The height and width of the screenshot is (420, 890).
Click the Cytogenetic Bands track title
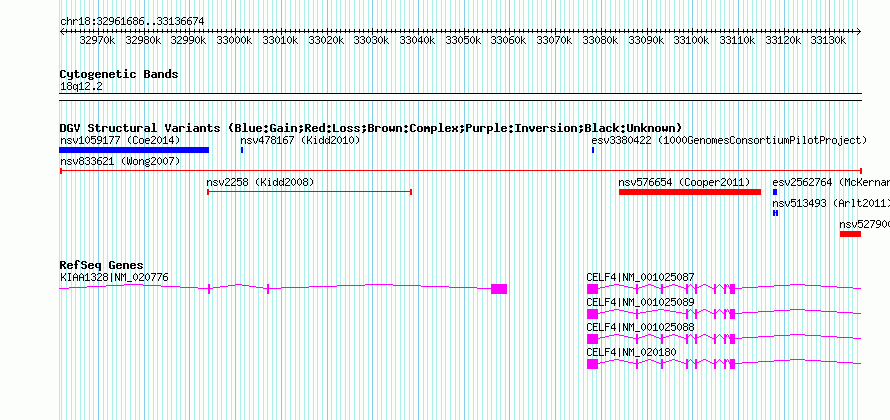(x=119, y=74)
